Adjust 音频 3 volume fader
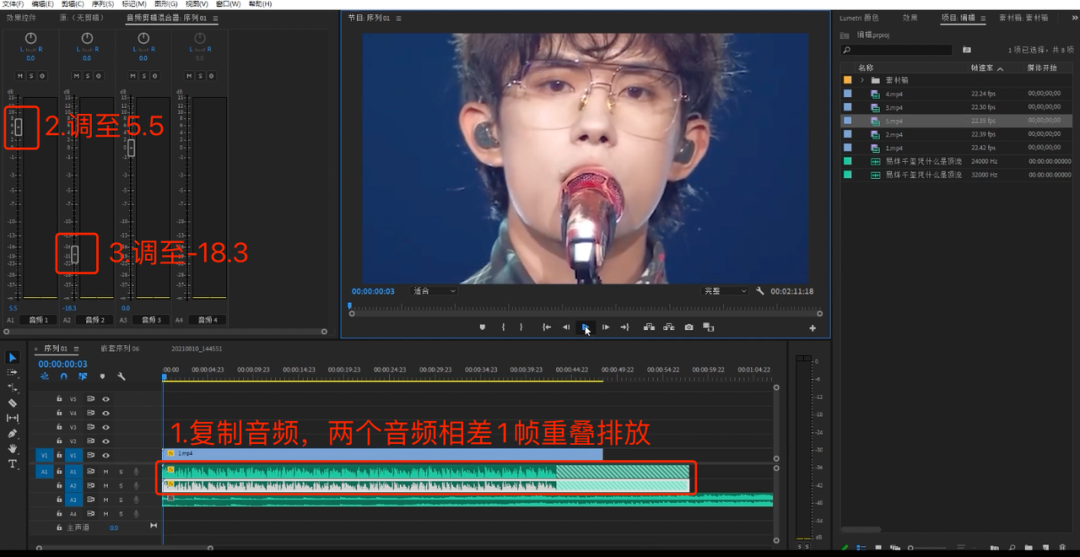The width and height of the screenshot is (1080, 557). [x=131, y=147]
